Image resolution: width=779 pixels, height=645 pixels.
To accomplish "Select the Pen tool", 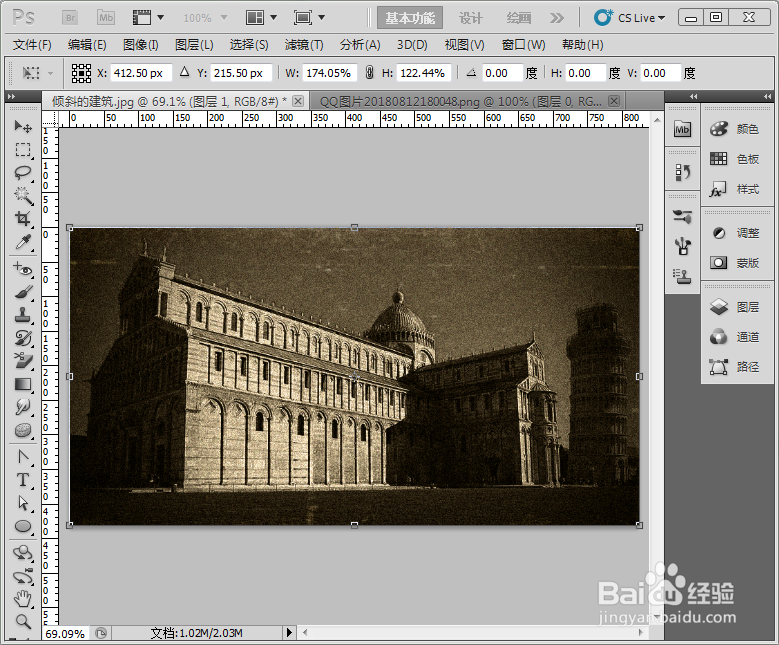I will [x=23, y=457].
